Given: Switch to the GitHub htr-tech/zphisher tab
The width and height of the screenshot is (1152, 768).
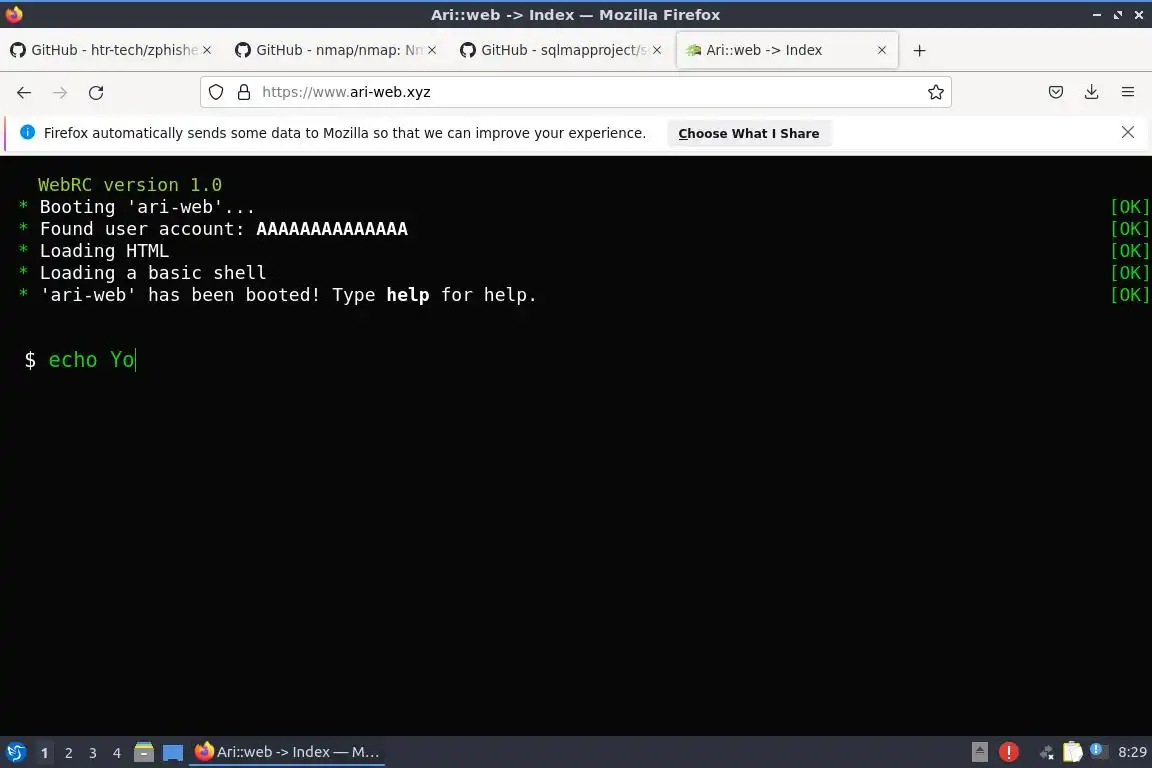Looking at the screenshot, I should [110, 50].
